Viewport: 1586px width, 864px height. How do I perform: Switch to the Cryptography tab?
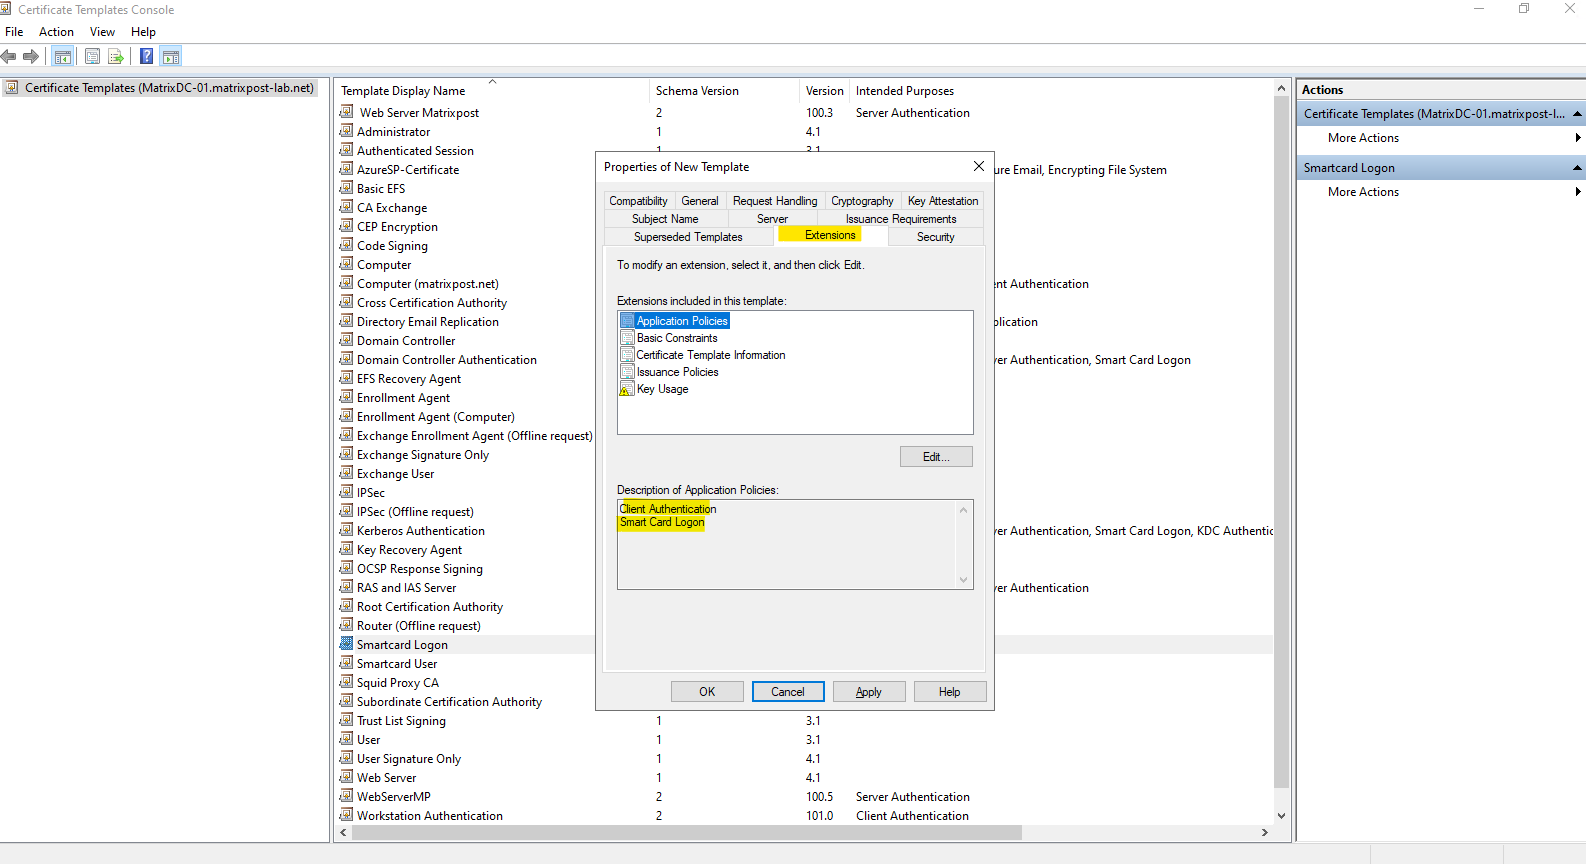(x=862, y=201)
